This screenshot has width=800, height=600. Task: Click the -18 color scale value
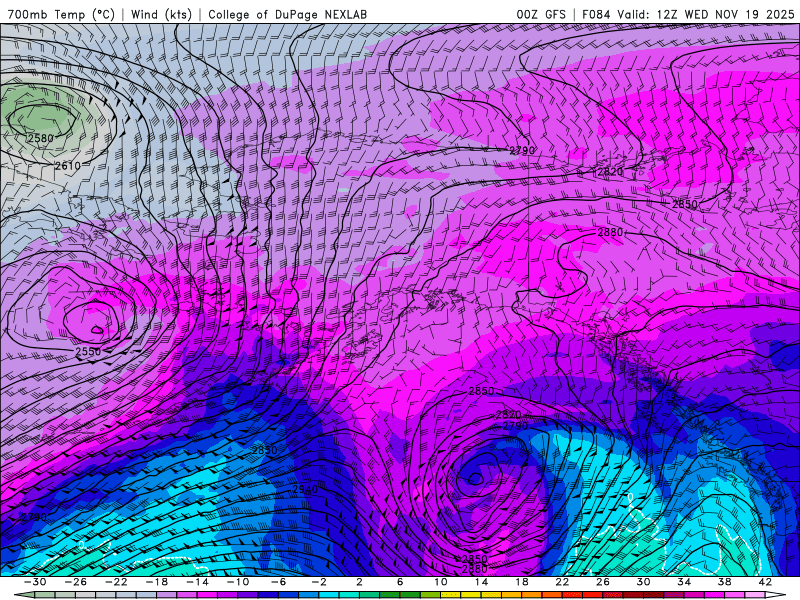coord(157,582)
